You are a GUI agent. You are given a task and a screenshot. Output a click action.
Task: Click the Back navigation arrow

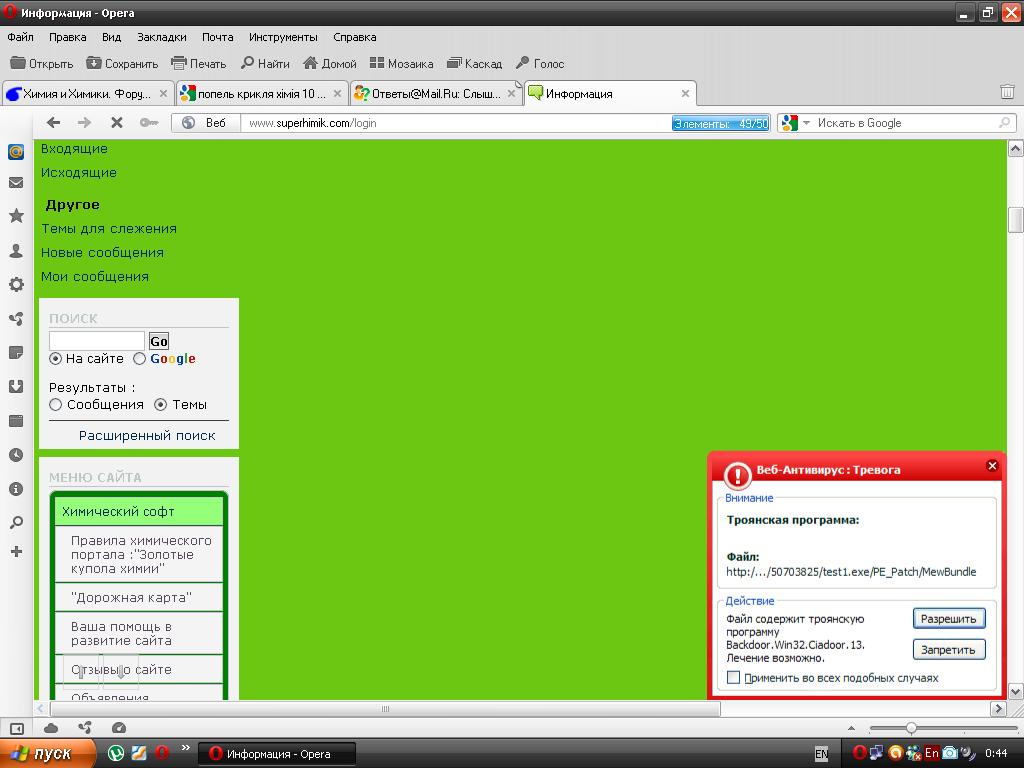click(x=53, y=123)
